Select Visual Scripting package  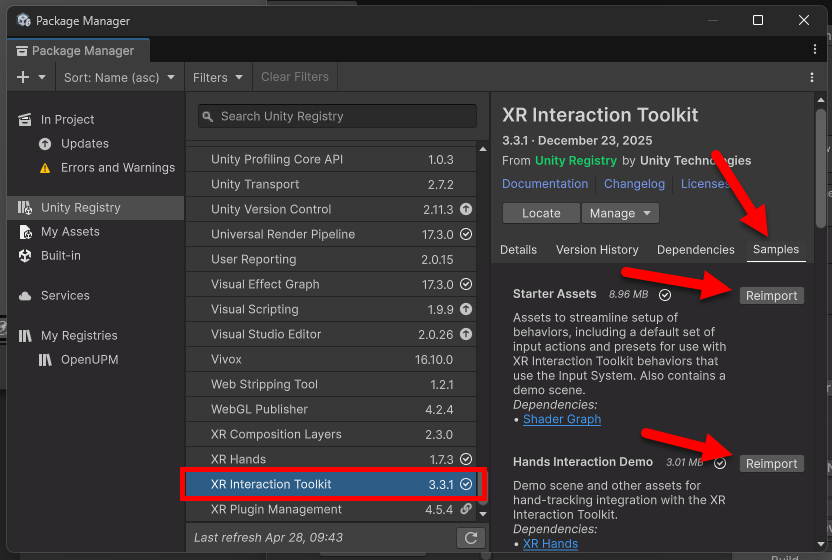(x=331, y=309)
